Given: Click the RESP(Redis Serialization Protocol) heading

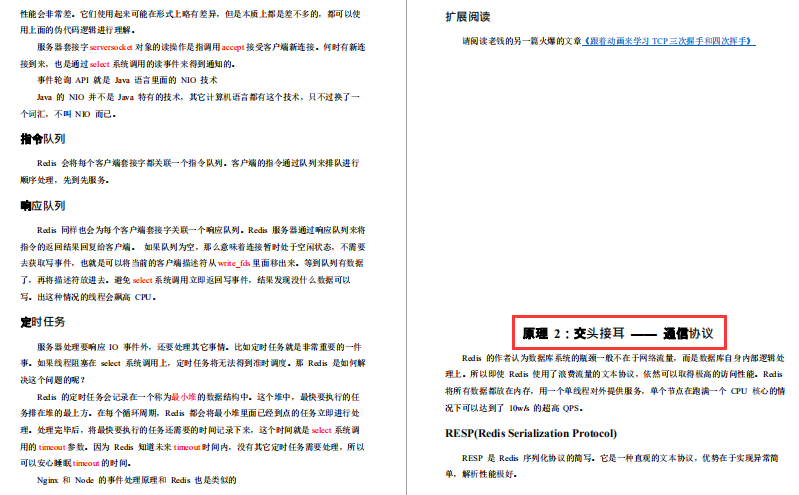Looking at the screenshot, I should (531, 433).
